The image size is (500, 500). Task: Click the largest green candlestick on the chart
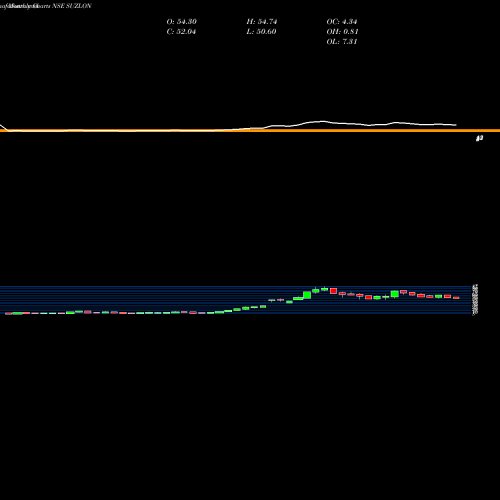(x=307, y=295)
